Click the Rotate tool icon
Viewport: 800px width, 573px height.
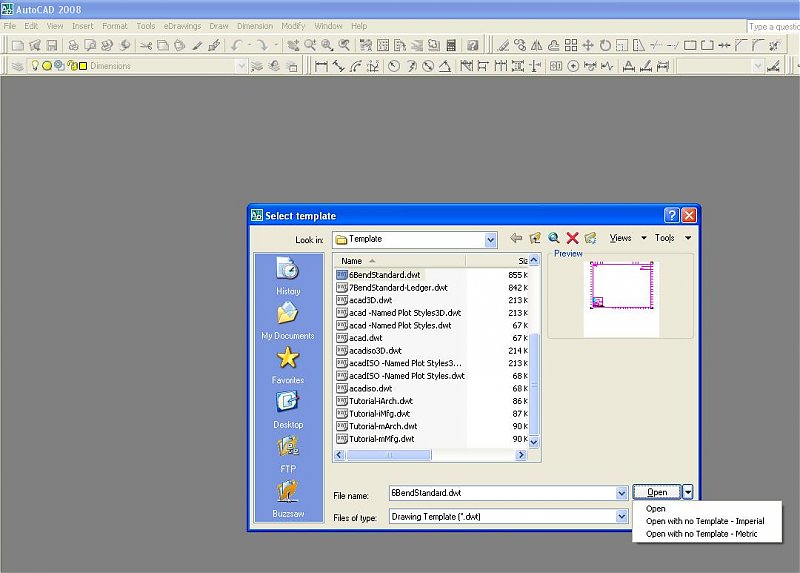[x=605, y=45]
